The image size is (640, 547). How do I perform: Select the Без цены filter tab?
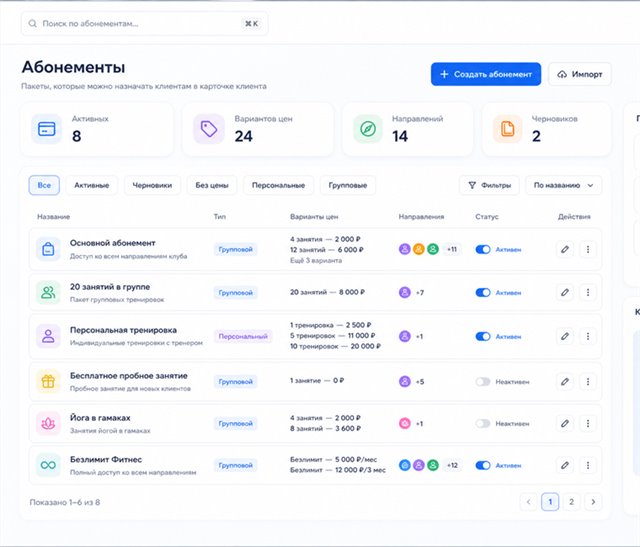tap(212, 185)
